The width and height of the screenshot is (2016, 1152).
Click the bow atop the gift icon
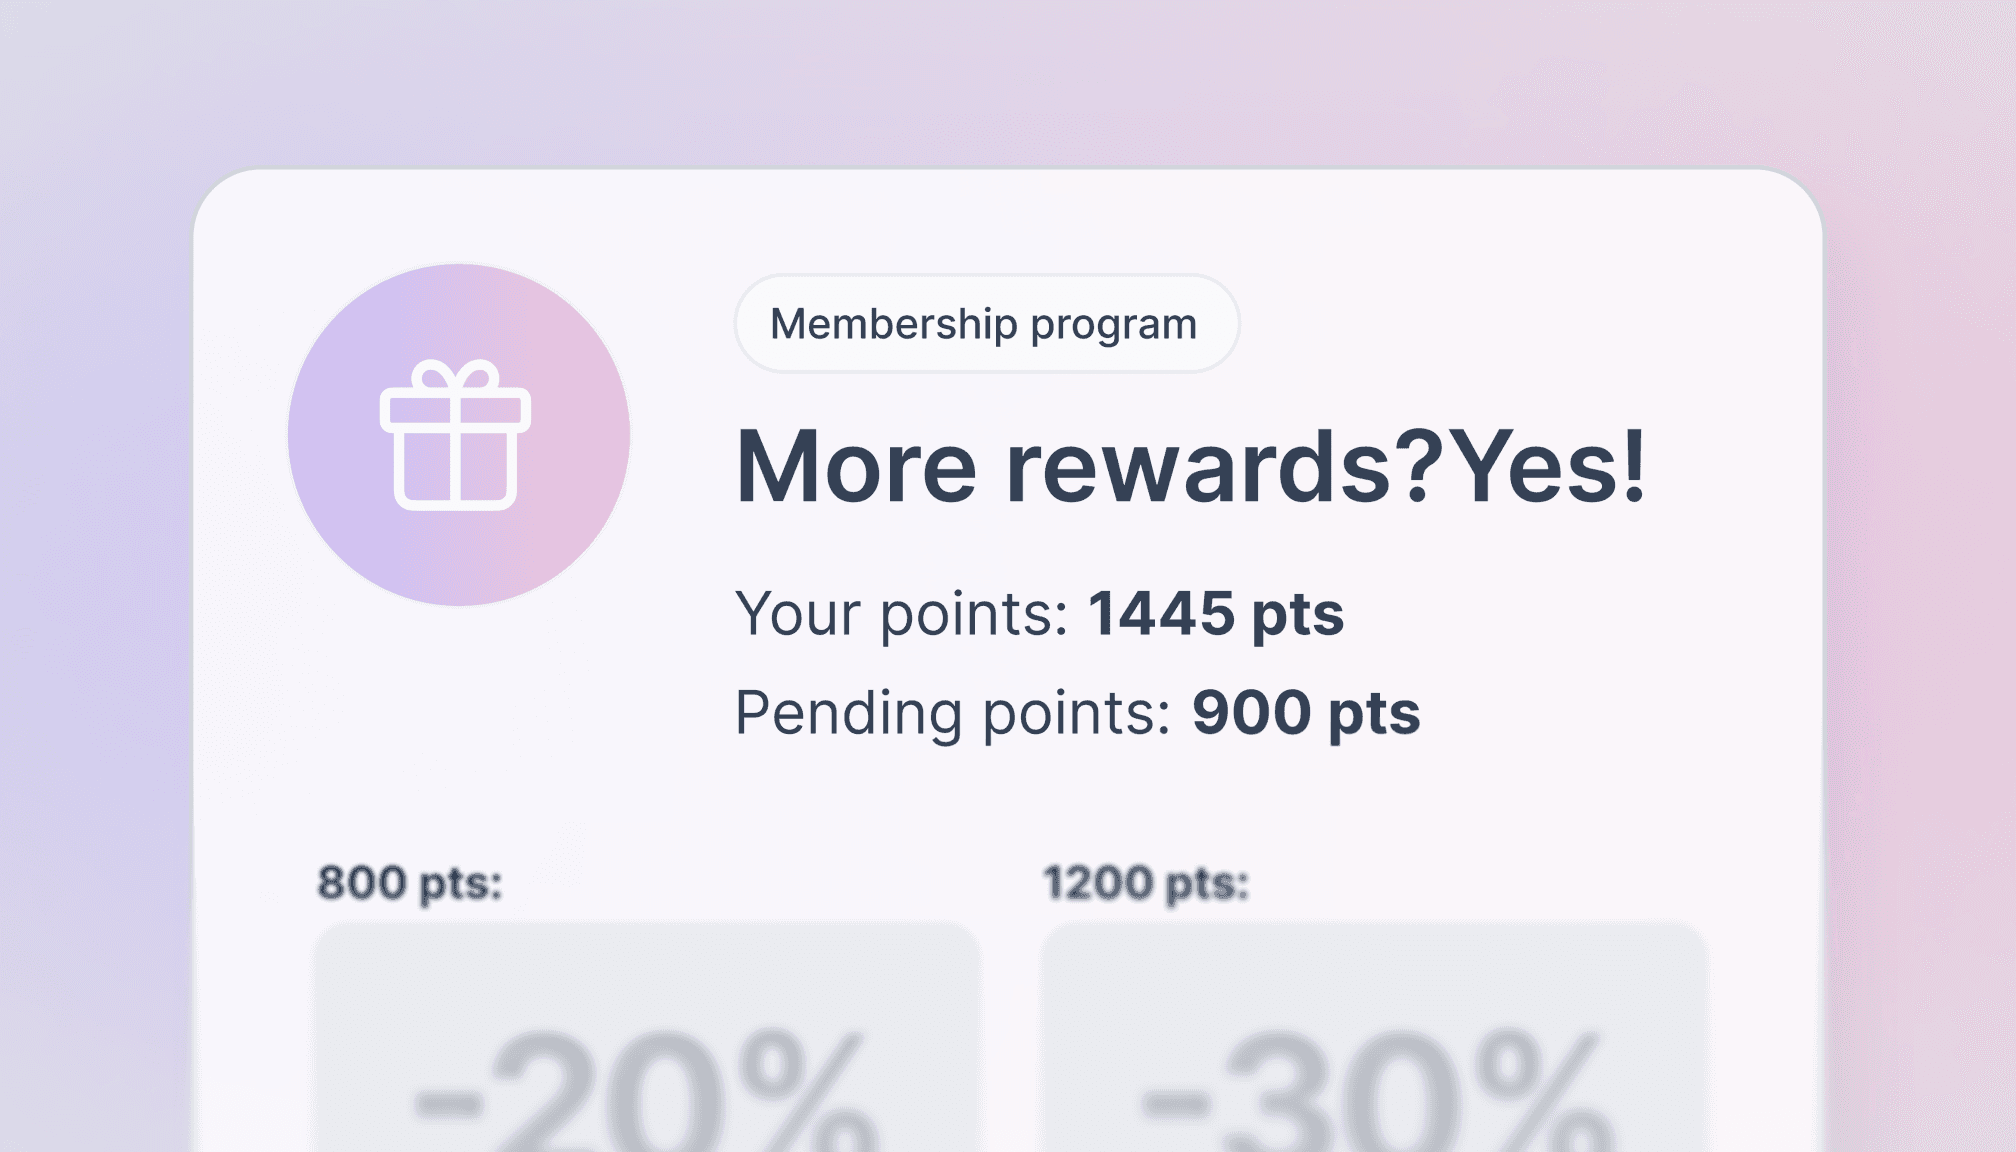[x=455, y=377]
